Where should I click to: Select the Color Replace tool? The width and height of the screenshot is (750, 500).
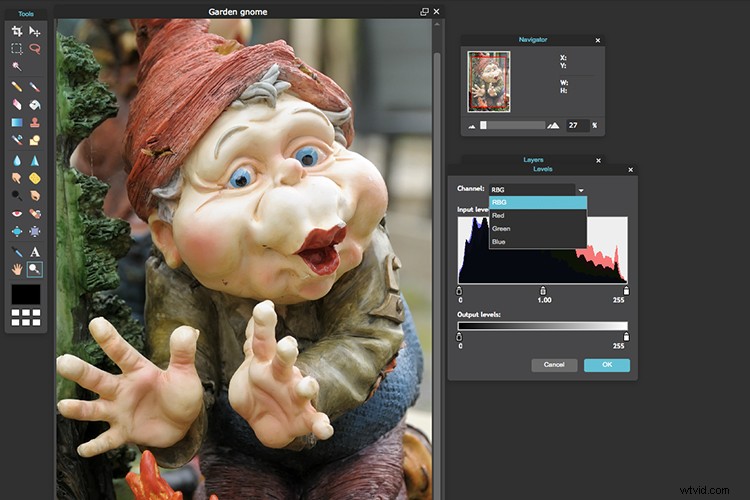(x=17, y=140)
